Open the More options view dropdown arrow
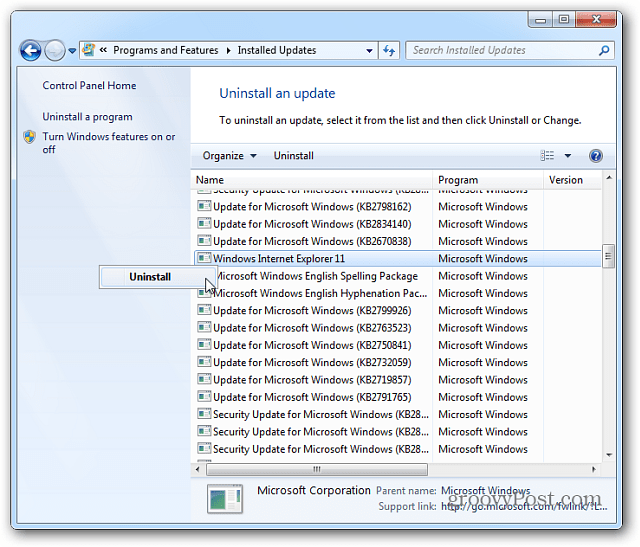640x547 pixels. point(568,156)
